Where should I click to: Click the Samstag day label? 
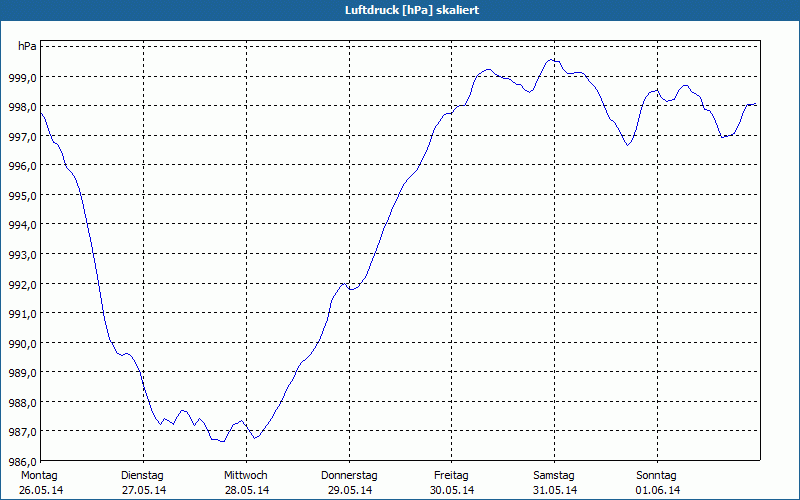point(554,476)
